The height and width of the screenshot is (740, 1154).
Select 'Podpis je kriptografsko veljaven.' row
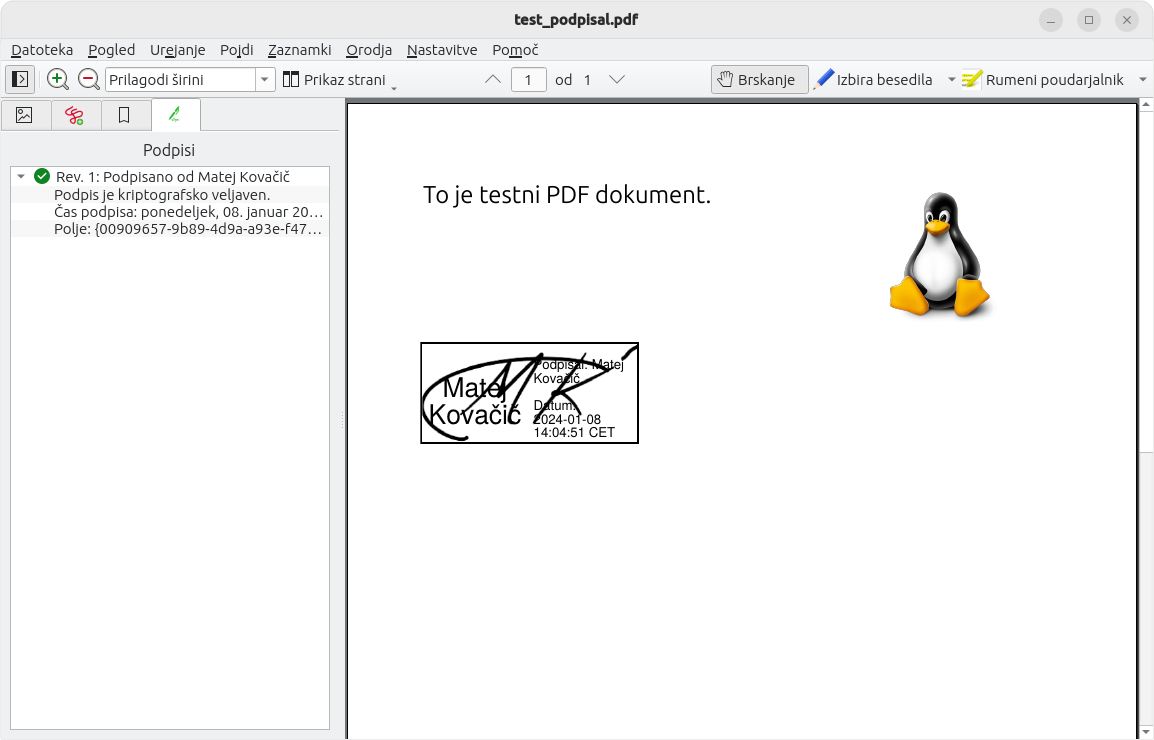pyautogui.click(x=170, y=194)
